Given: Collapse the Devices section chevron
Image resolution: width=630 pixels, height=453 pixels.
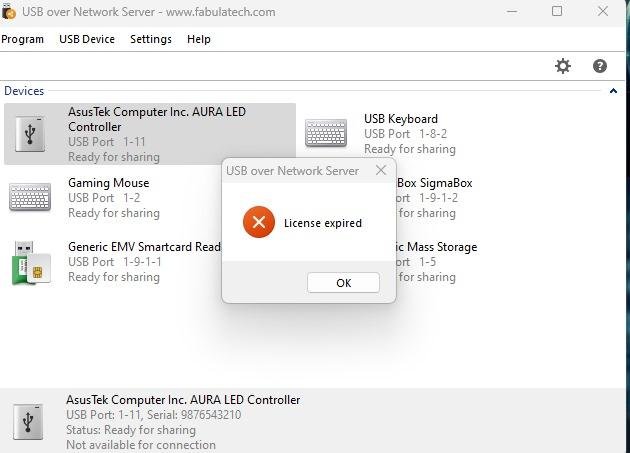Looking at the screenshot, I should coord(613,91).
